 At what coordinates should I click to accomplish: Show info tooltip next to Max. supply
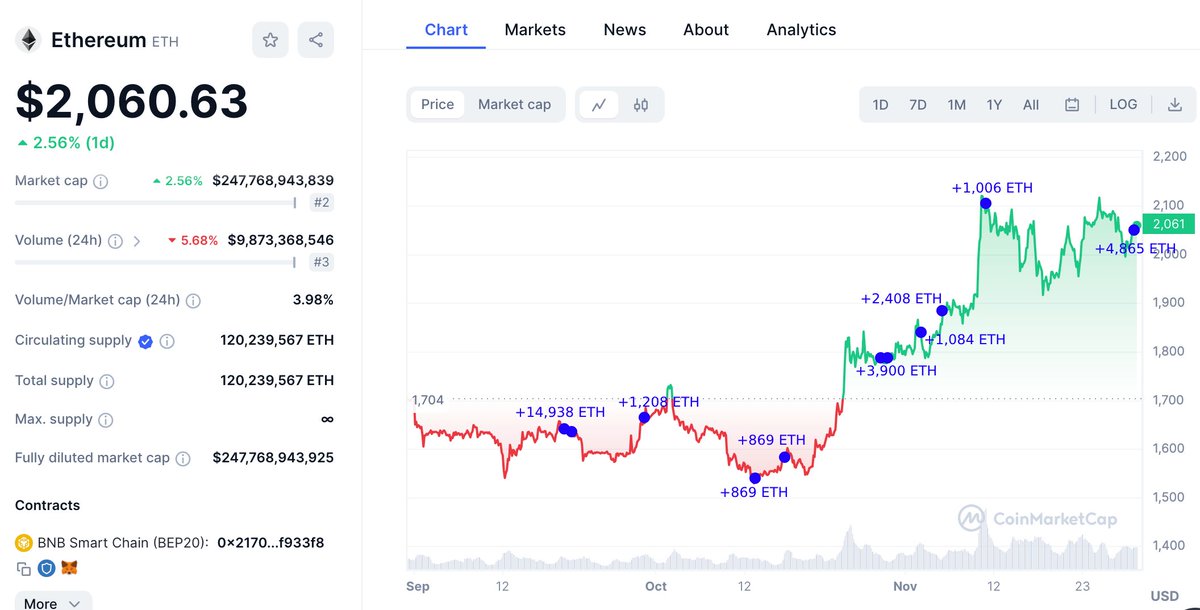pos(106,420)
